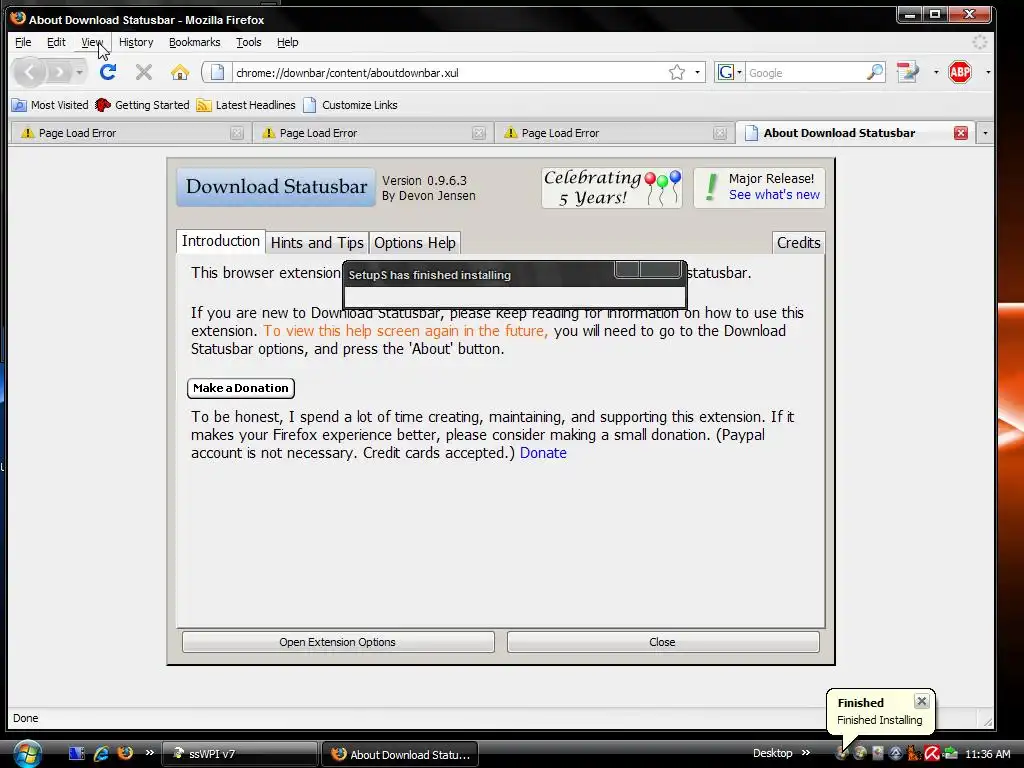Close the third Page Load Error tab

720,133
